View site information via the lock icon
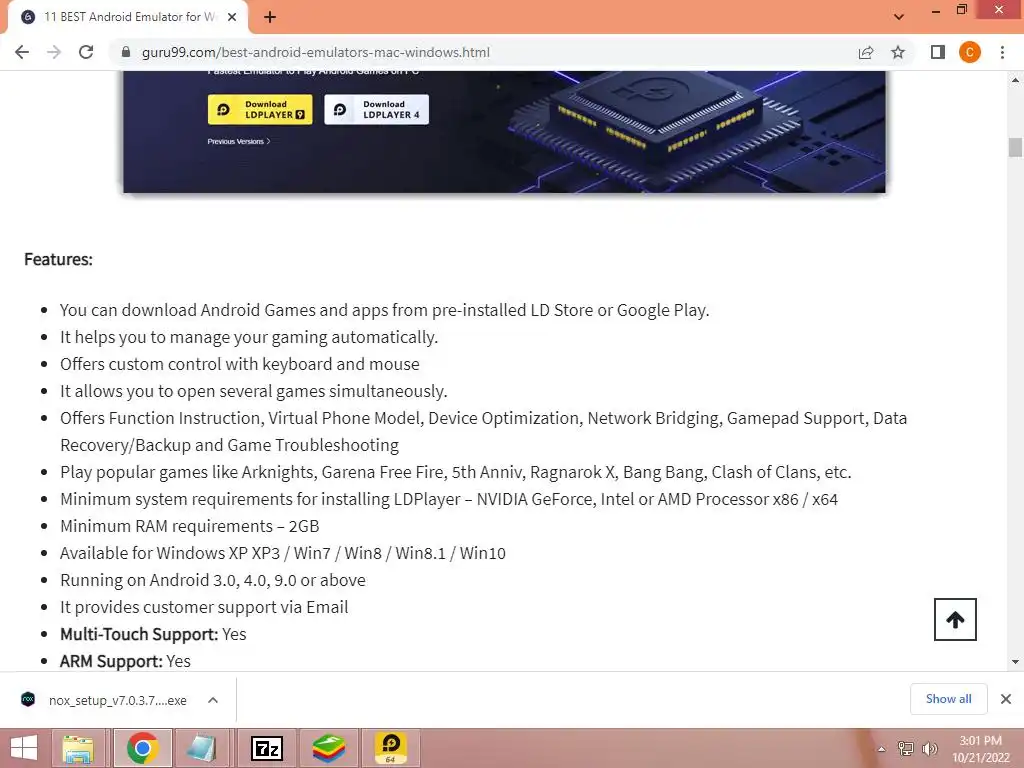The height and width of the screenshot is (768, 1024). pos(126,52)
